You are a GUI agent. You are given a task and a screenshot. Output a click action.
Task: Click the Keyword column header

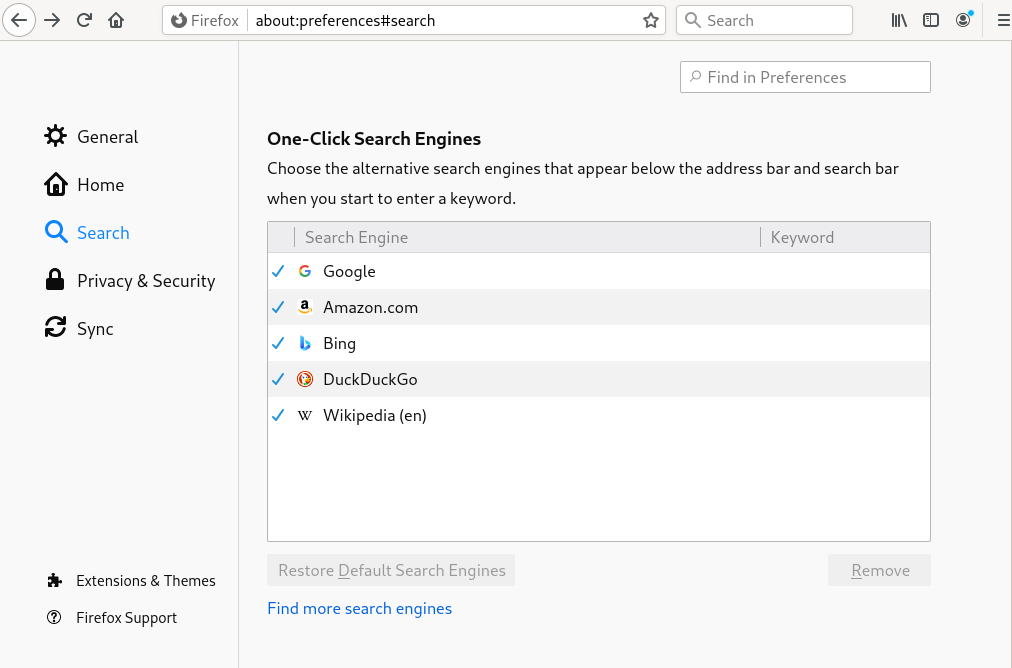coord(802,237)
